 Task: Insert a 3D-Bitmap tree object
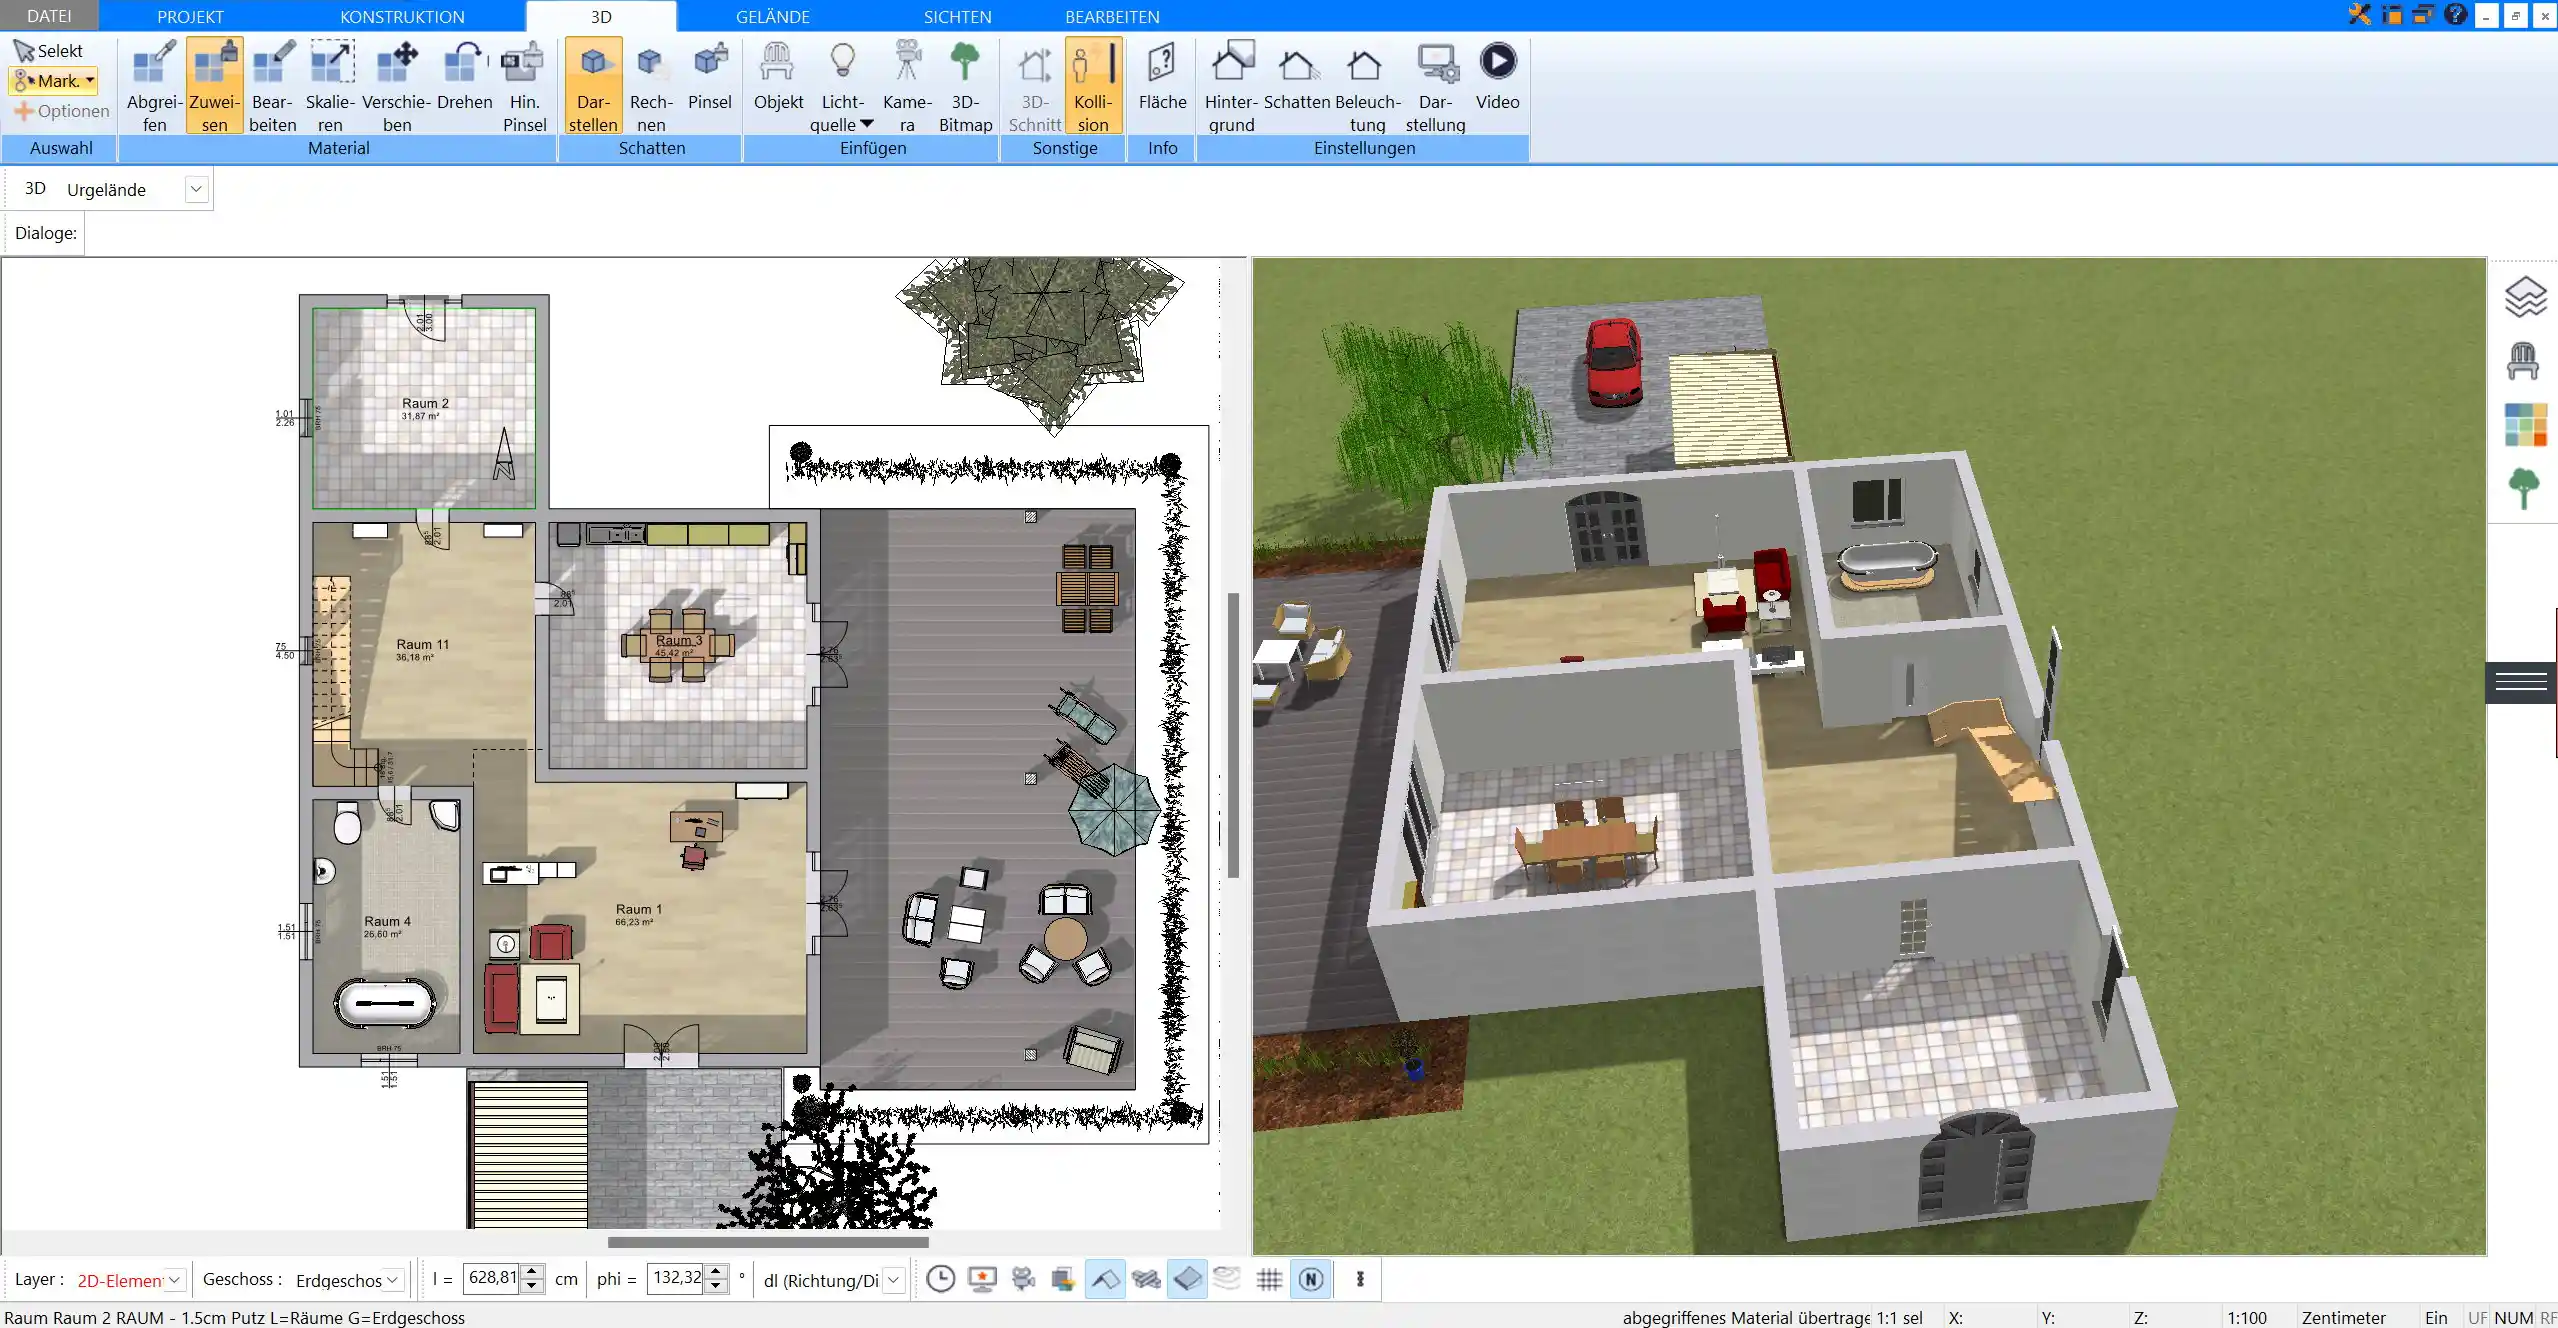point(965,87)
